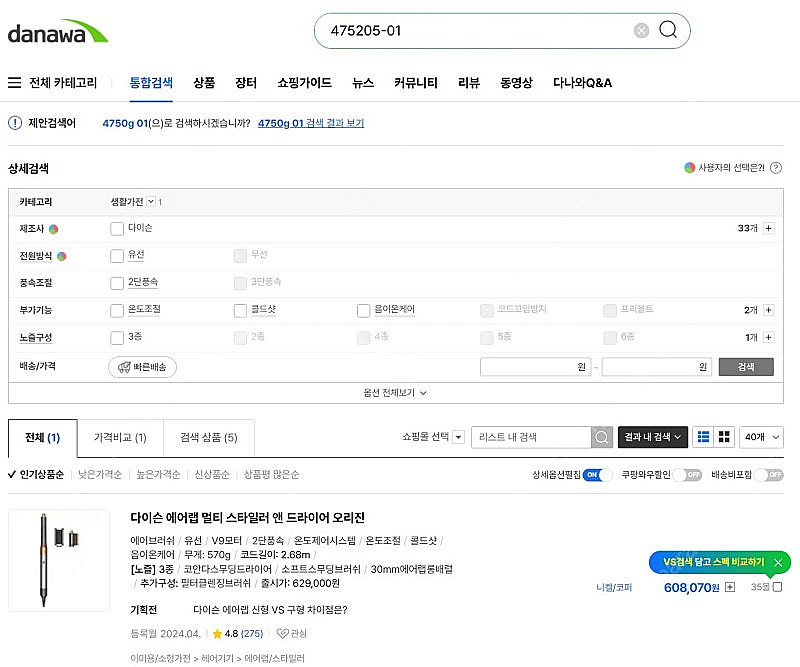The height and width of the screenshot is (667, 800).
Task: Sort by 높은가격순
Action: pyautogui.click(x=158, y=475)
